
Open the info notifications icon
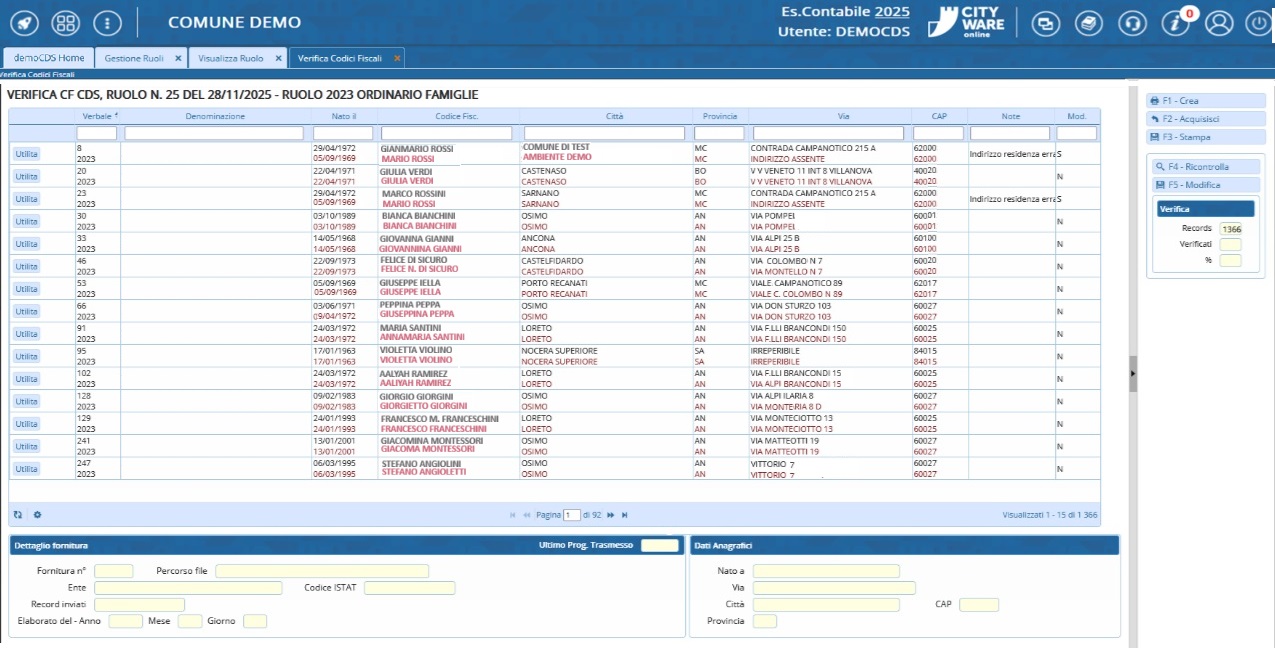[1175, 23]
